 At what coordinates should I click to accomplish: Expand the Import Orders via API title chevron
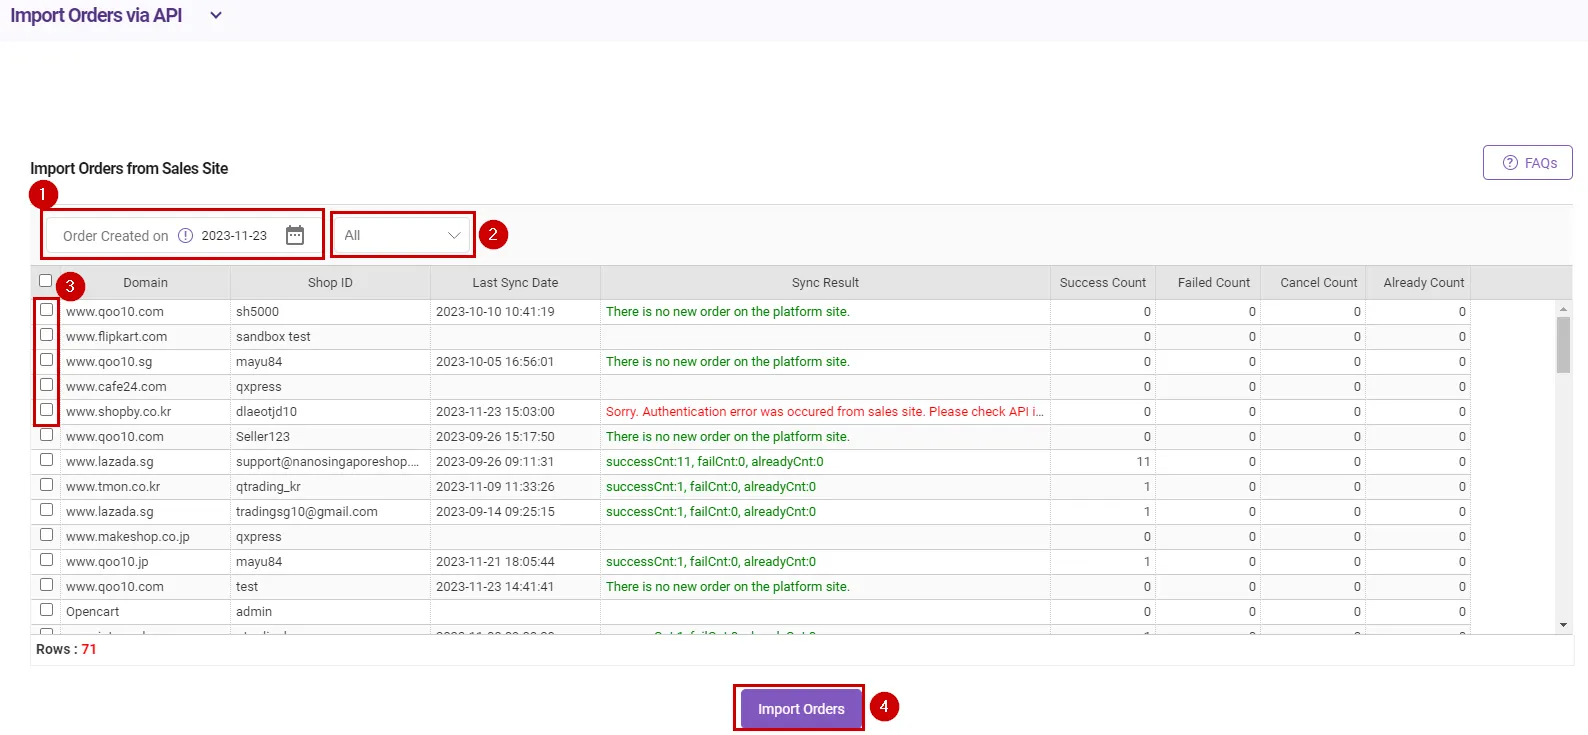[216, 16]
